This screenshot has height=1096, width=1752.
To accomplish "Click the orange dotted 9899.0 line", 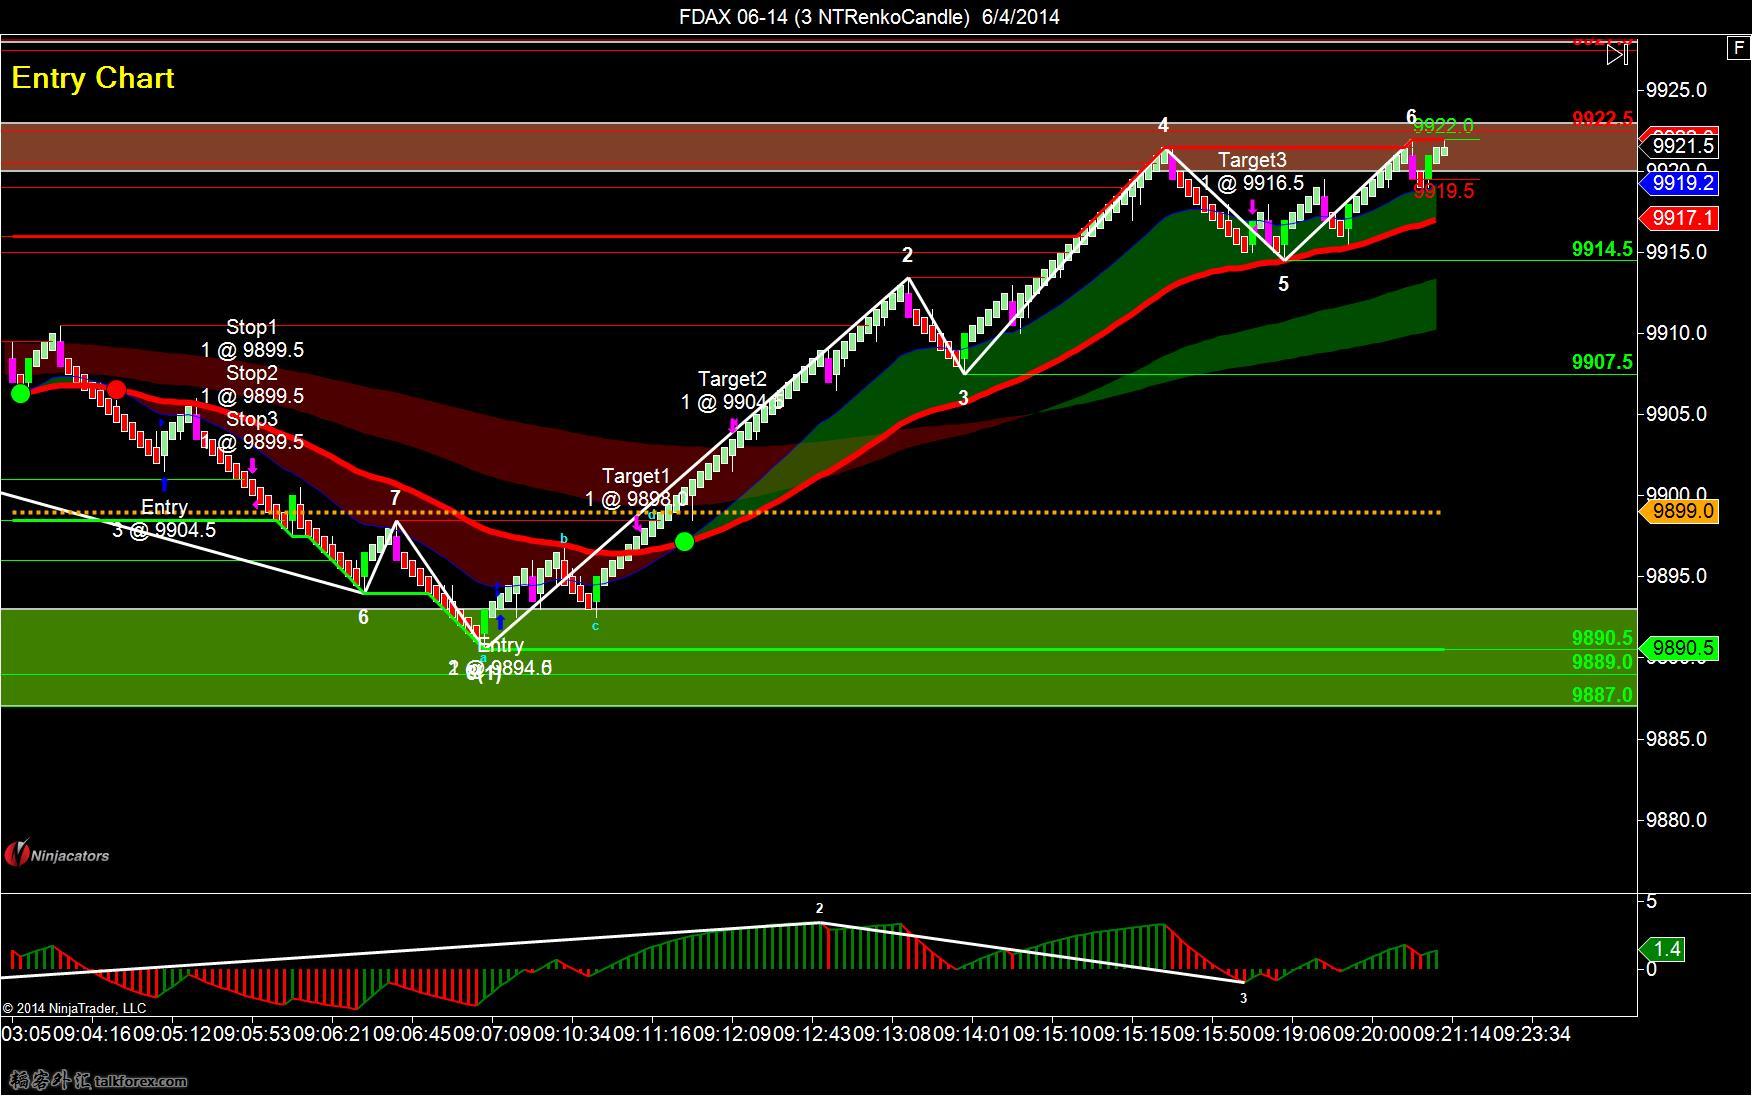I will pos(725,513).
